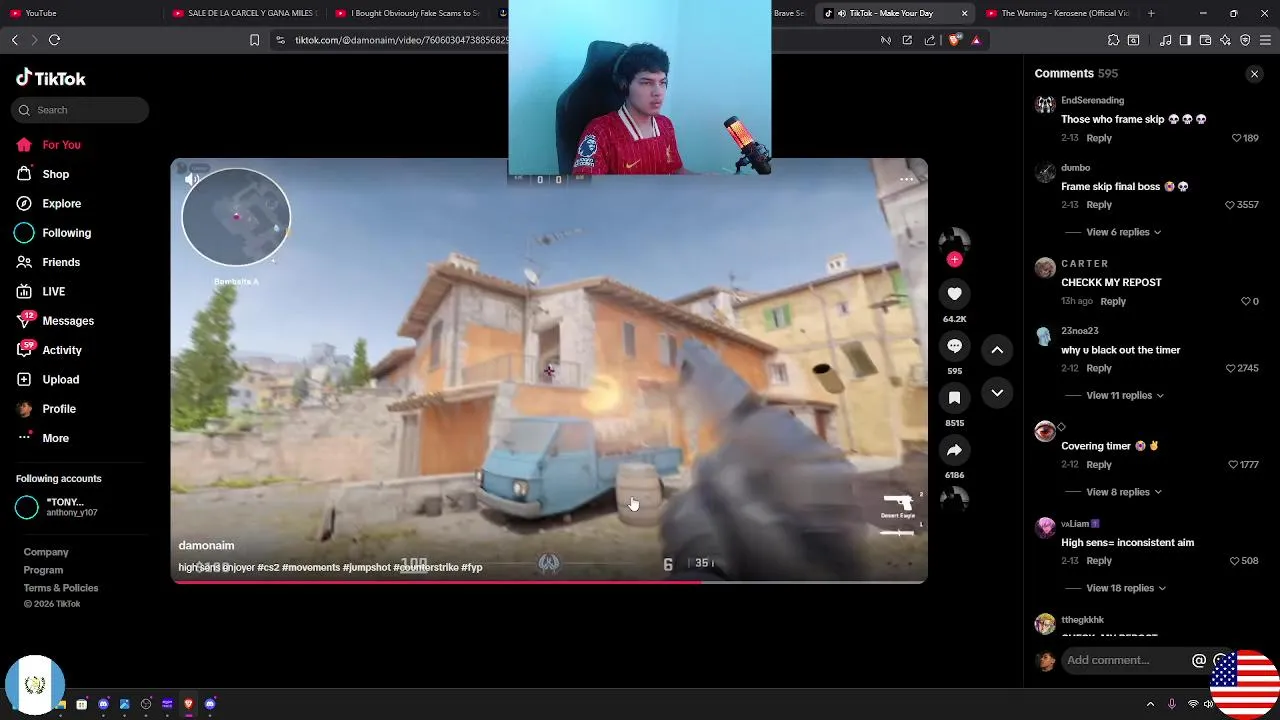Click the comments bubble icon showing 595
1280x720 pixels.
click(954, 346)
